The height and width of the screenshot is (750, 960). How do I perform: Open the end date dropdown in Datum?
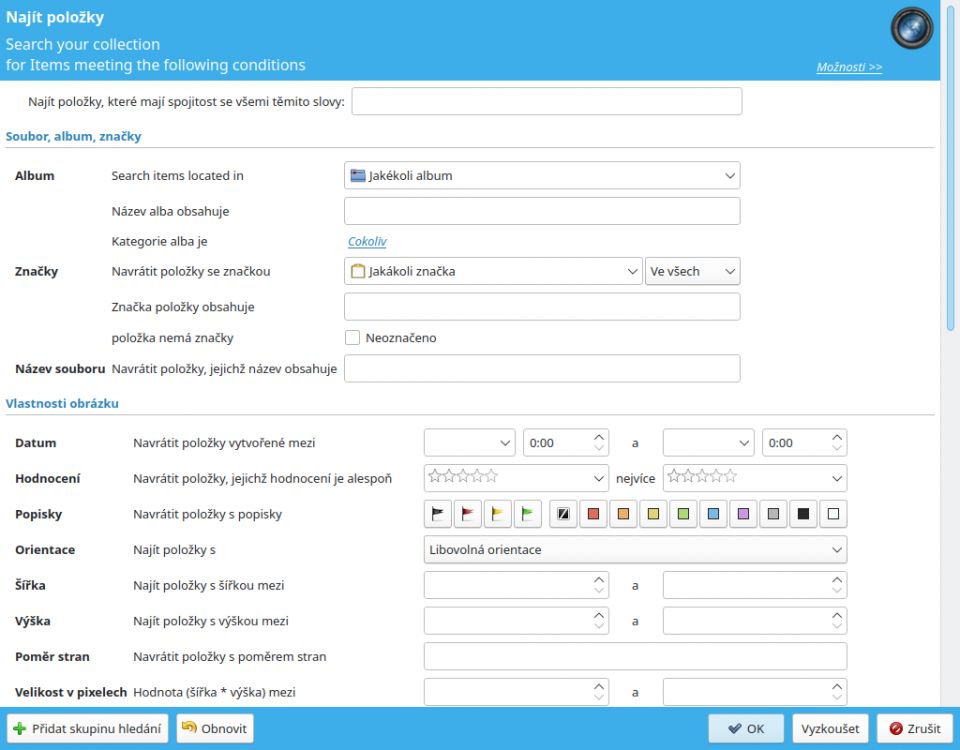click(708, 443)
